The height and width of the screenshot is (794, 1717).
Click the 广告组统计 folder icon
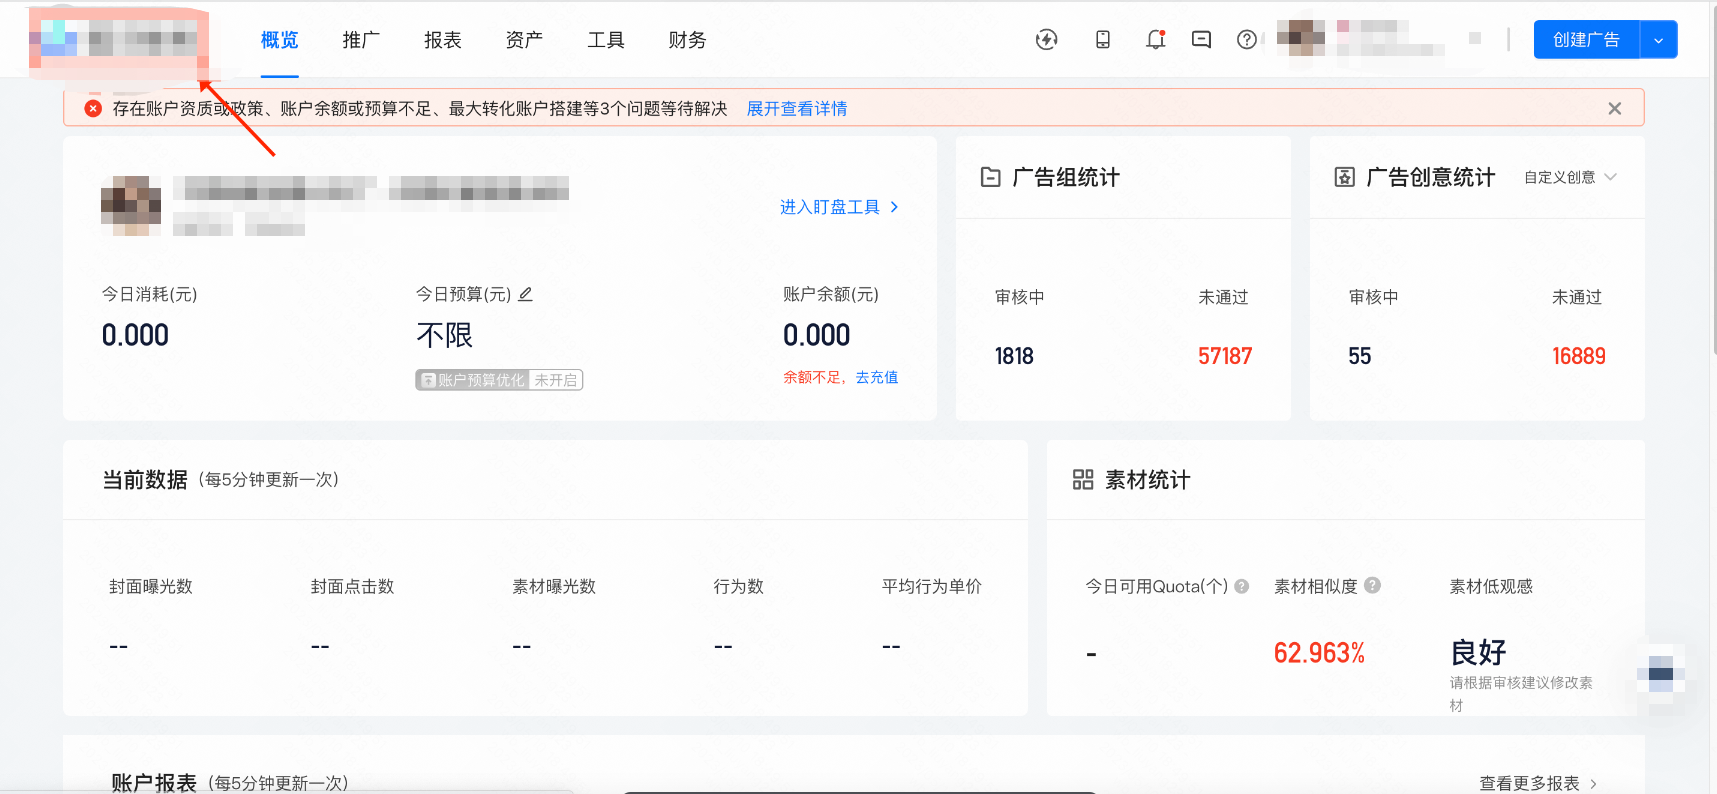pyautogui.click(x=990, y=177)
